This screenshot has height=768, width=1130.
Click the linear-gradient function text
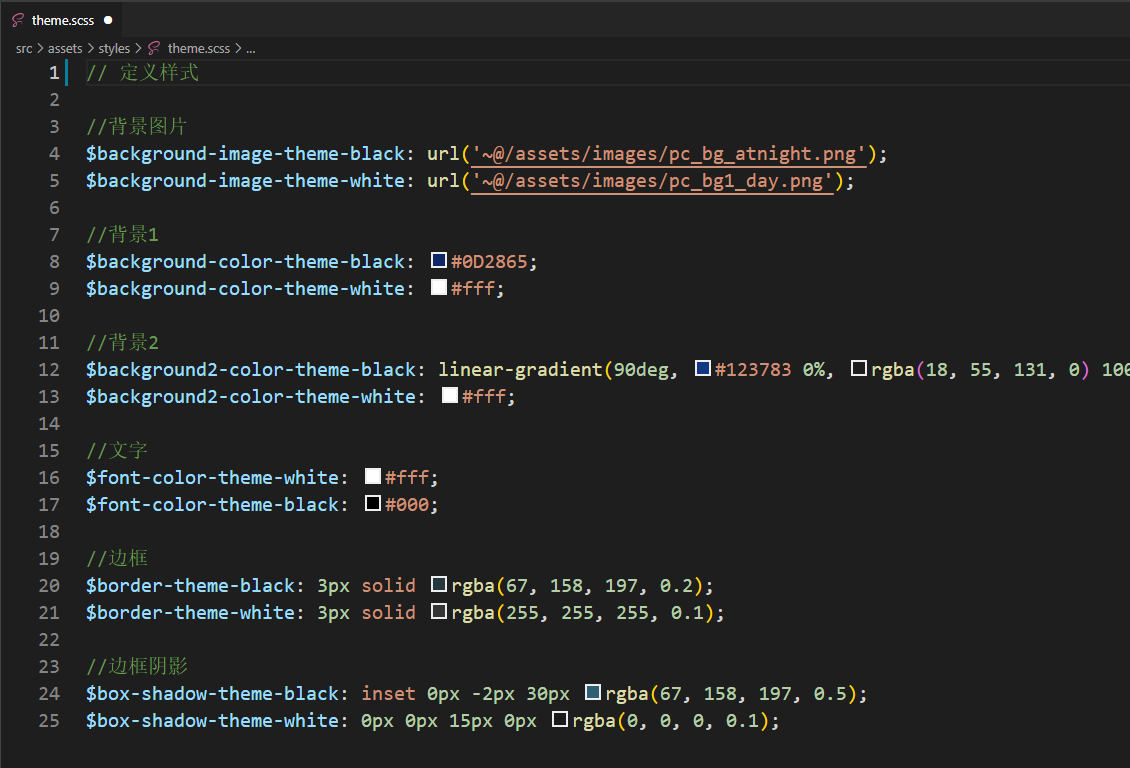pyautogui.click(x=520, y=370)
